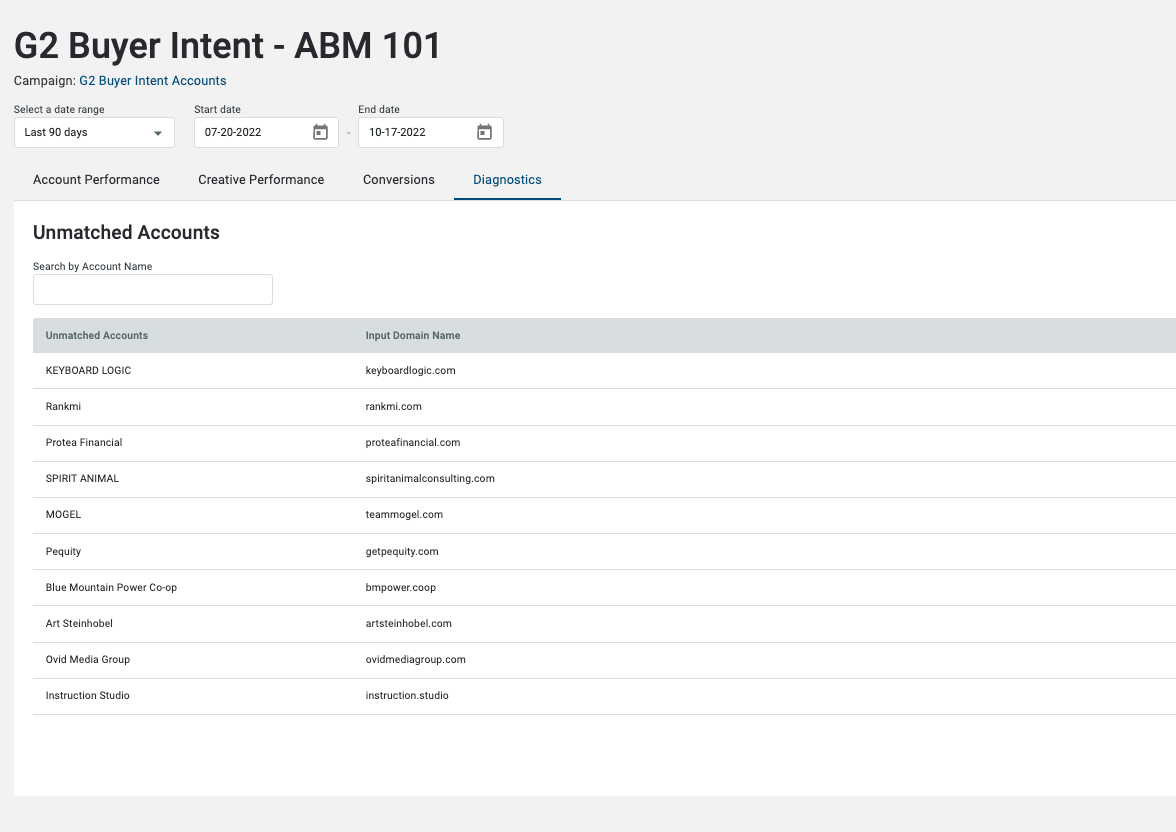Select the Rankmi account name

[63, 407]
